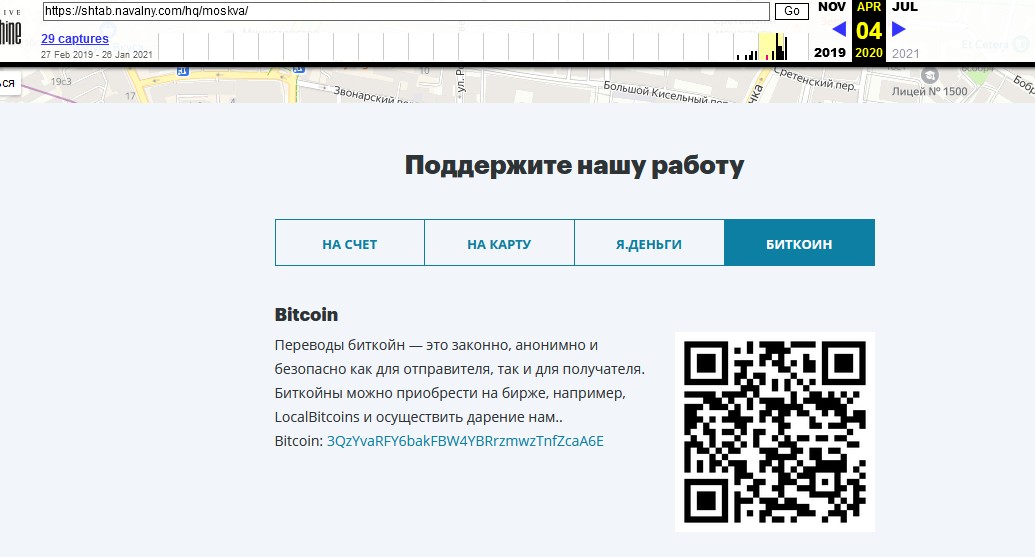Viewport: 1035px width, 557px height.
Task: Click 'Звонарский' street label on map
Action: [x=375, y=96]
